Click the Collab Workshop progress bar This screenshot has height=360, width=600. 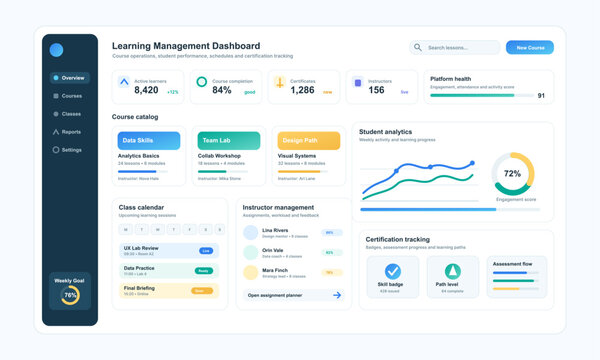click(x=222, y=171)
